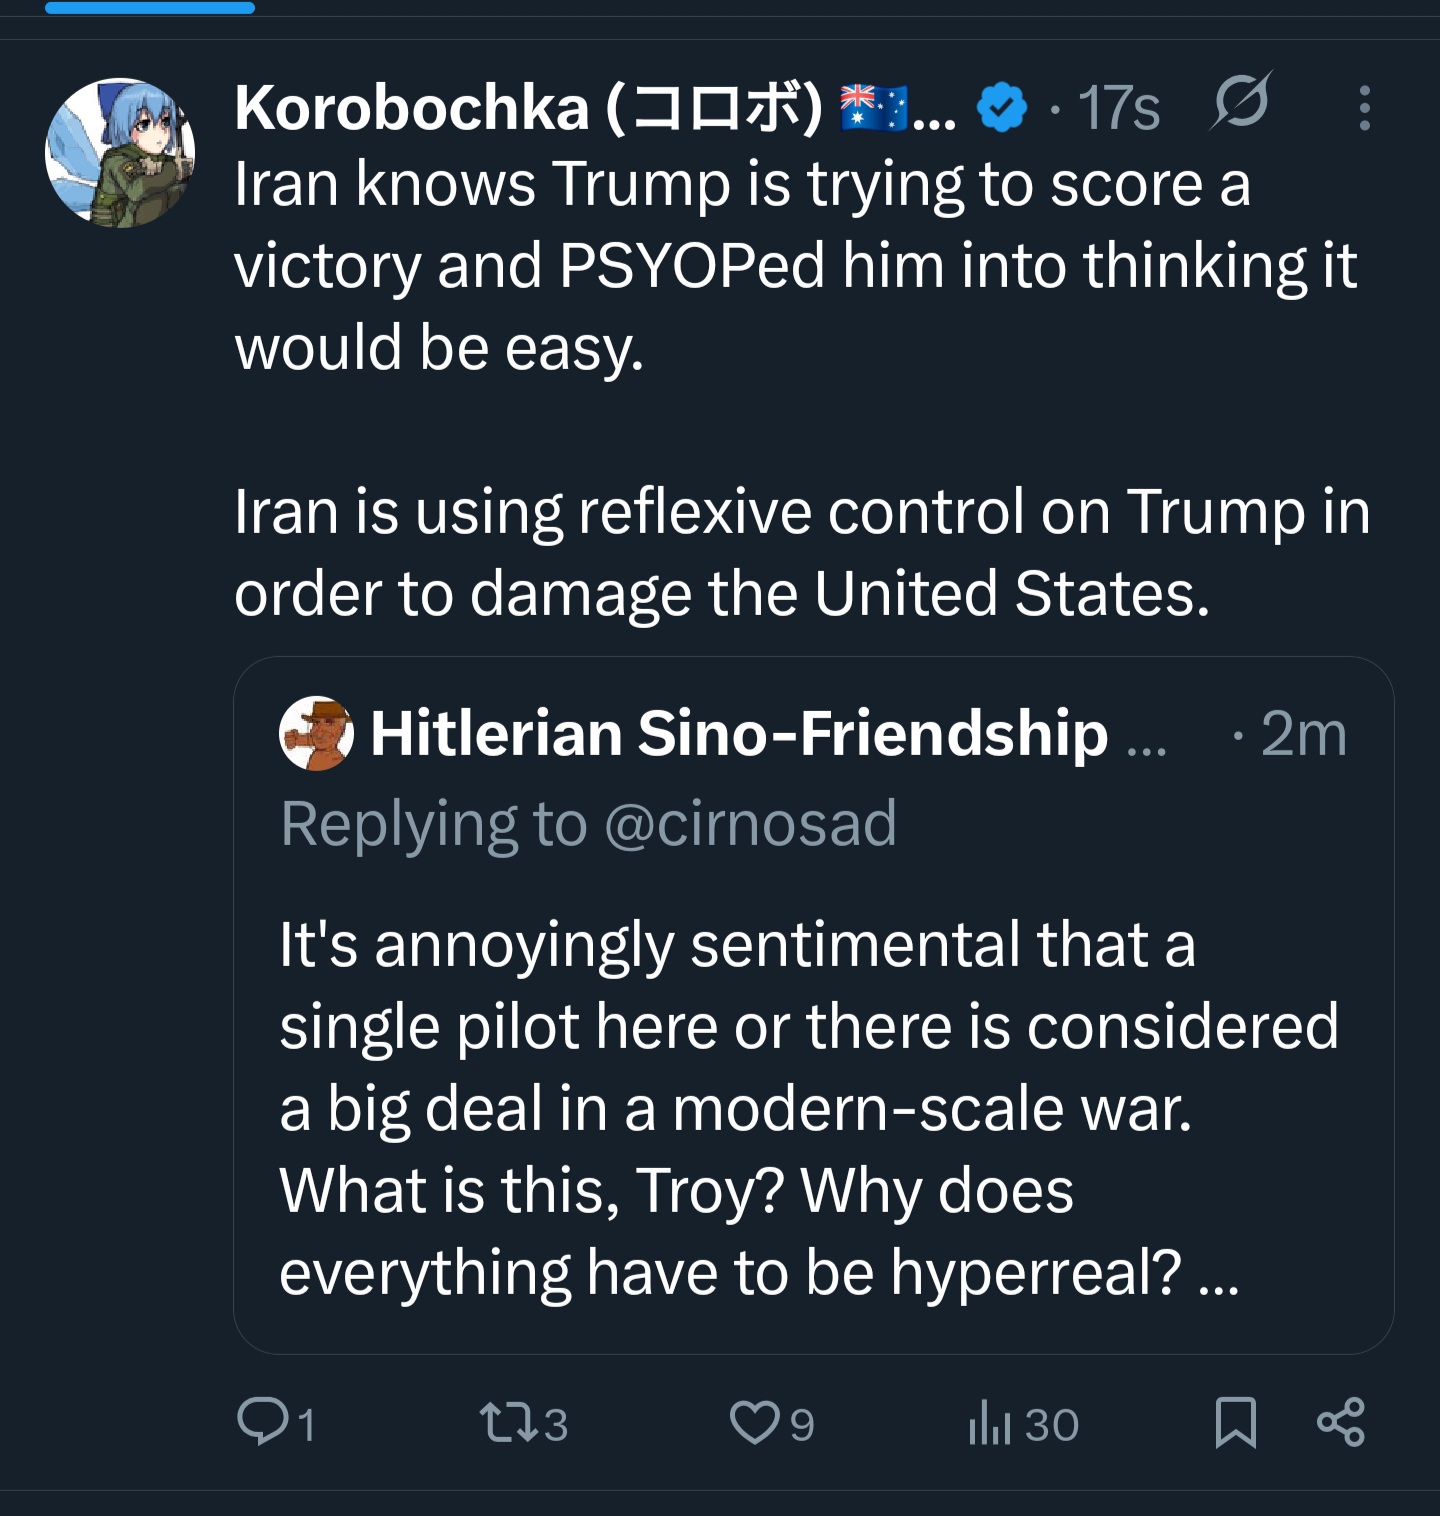This screenshot has height=1516, width=1440.
Task: Open the share icon
Action: point(1341,1422)
